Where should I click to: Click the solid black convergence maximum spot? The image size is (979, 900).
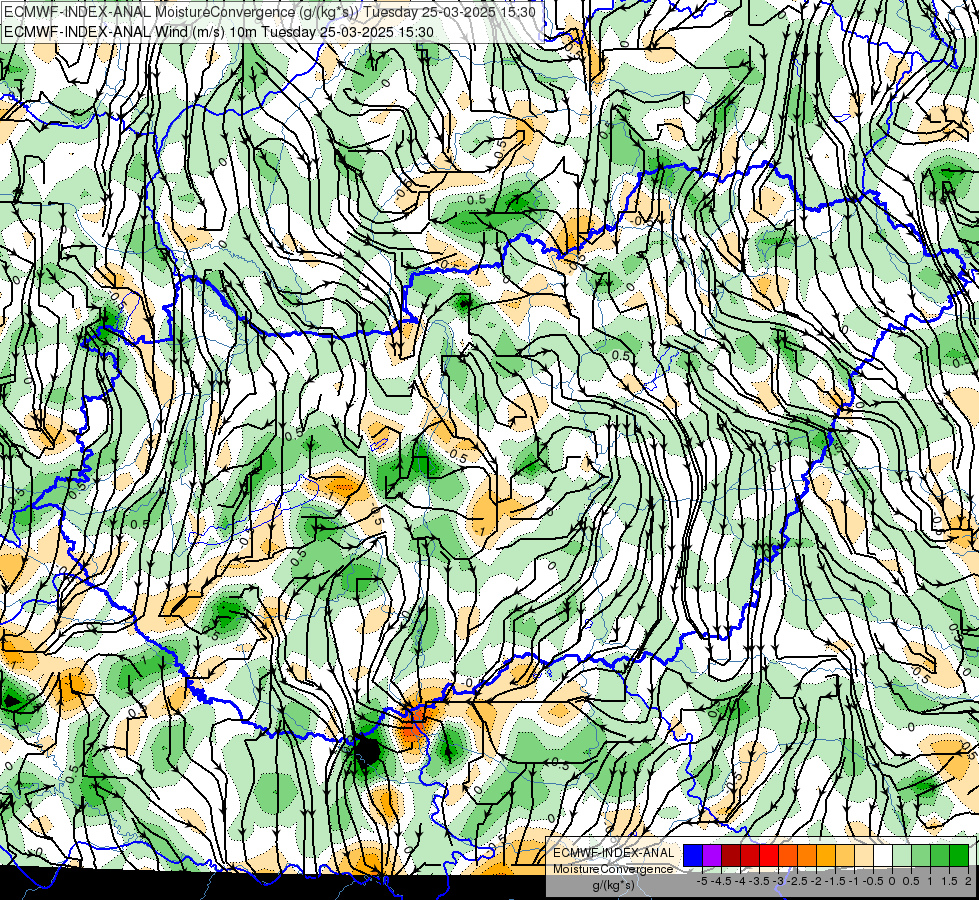coord(367,750)
